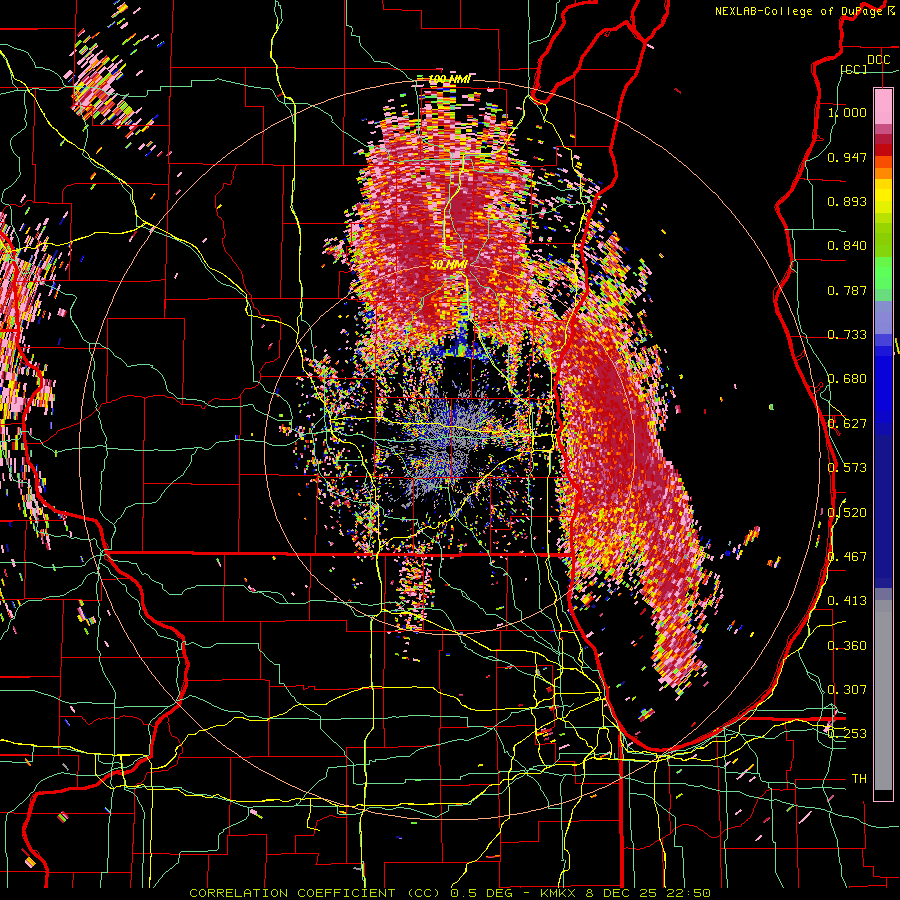The height and width of the screenshot is (900, 900).
Task: Click the 100 NMI range ring label
Action: [x=449, y=79]
